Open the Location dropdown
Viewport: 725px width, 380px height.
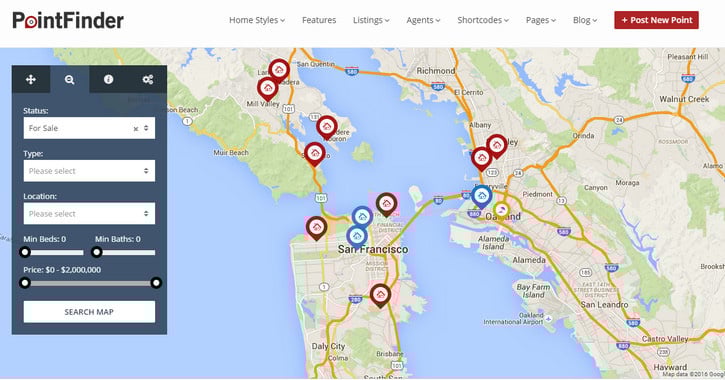[89, 214]
